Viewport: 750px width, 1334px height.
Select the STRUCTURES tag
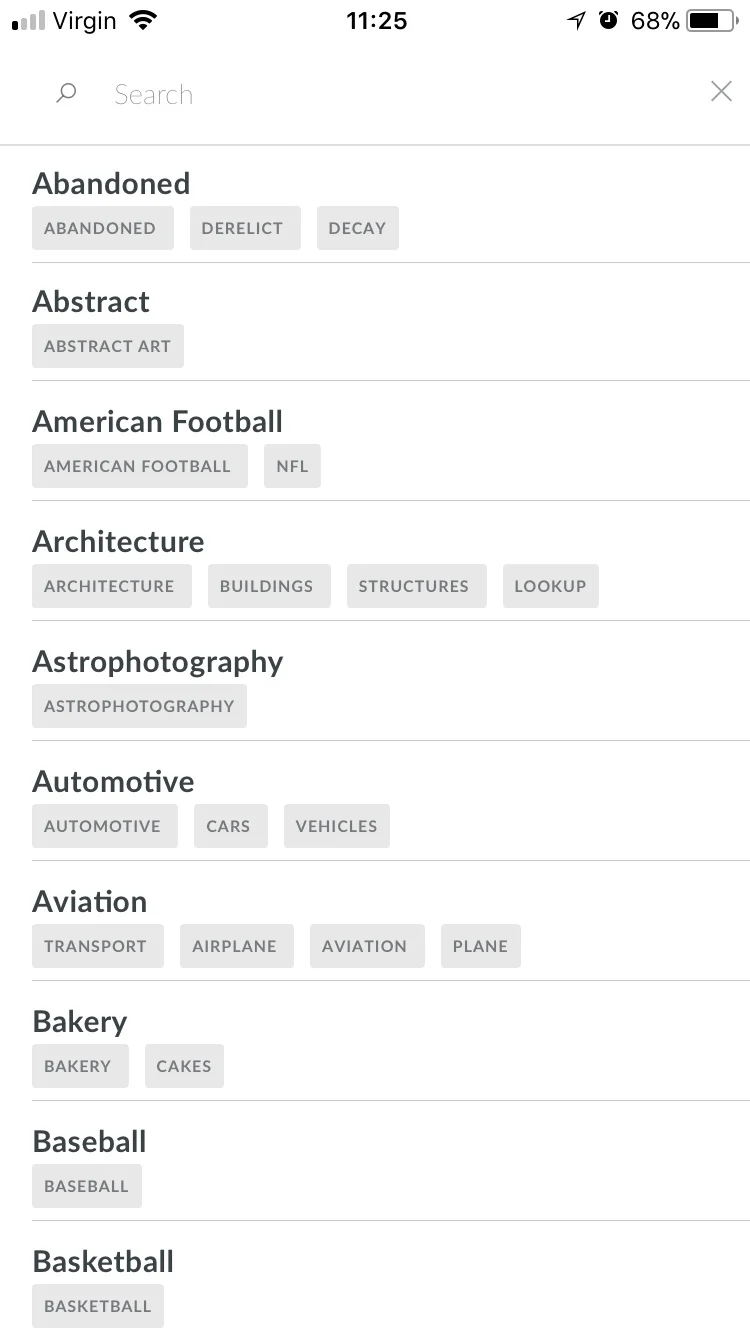(x=414, y=586)
